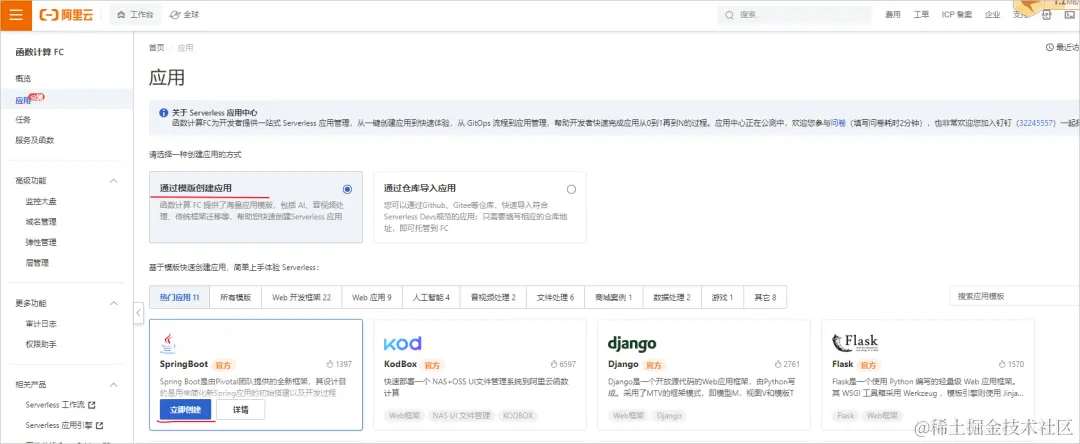Open the 费用 menu
1080x444 pixels.
(893, 14)
